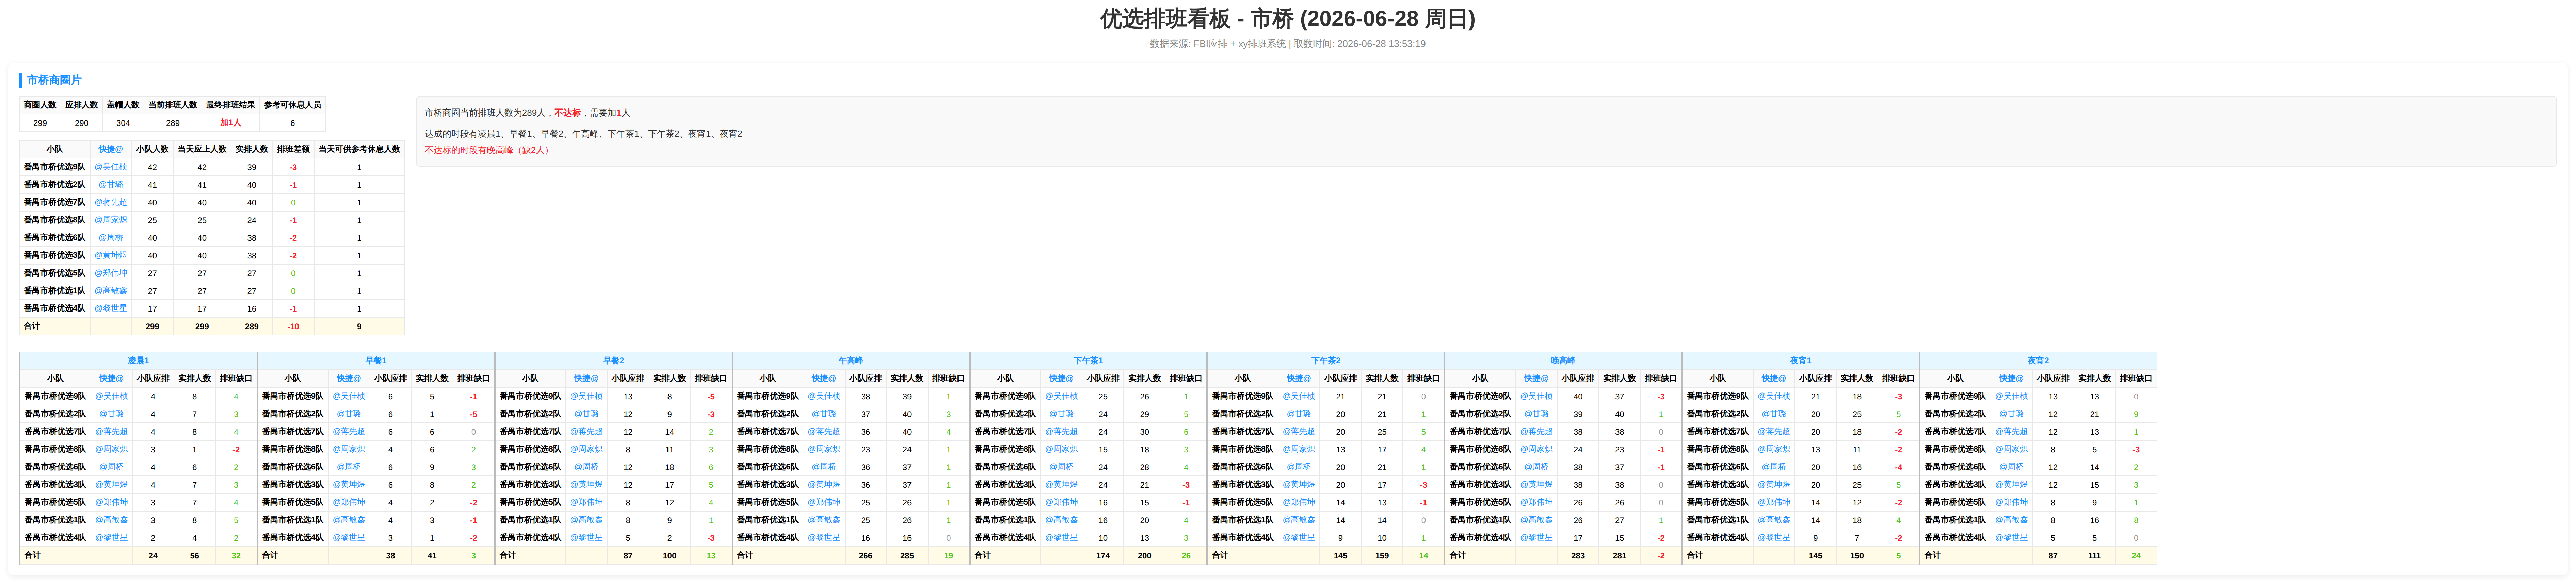Click the -10 total in 排班差额 column
Screen dimensions: 2576x585
click(x=293, y=326)
